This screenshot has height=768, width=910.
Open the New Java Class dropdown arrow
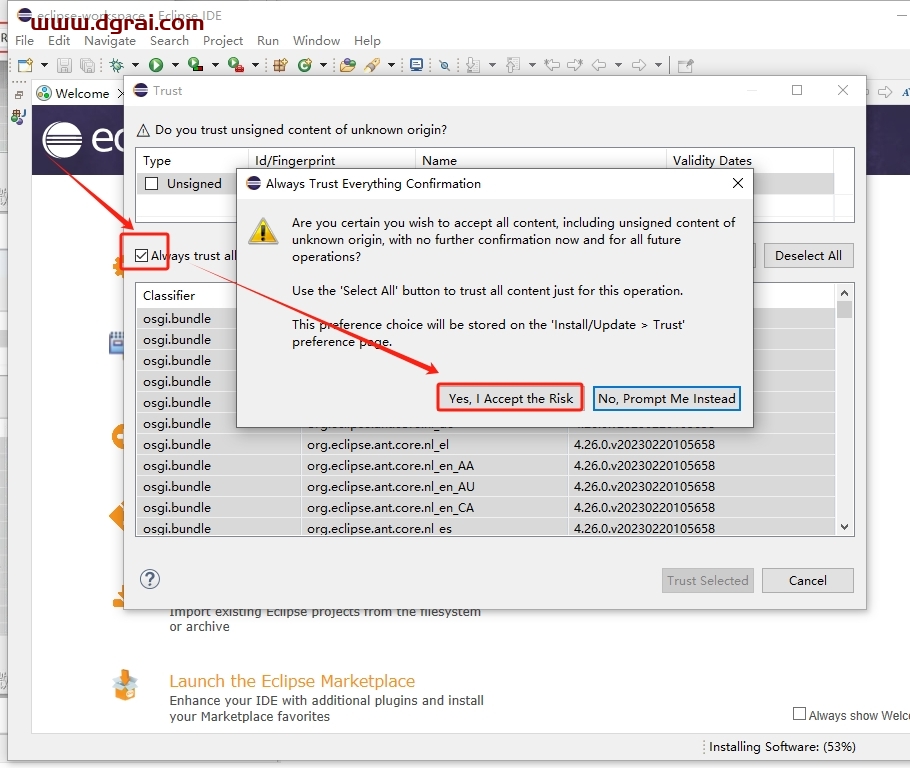coord(323,65)
